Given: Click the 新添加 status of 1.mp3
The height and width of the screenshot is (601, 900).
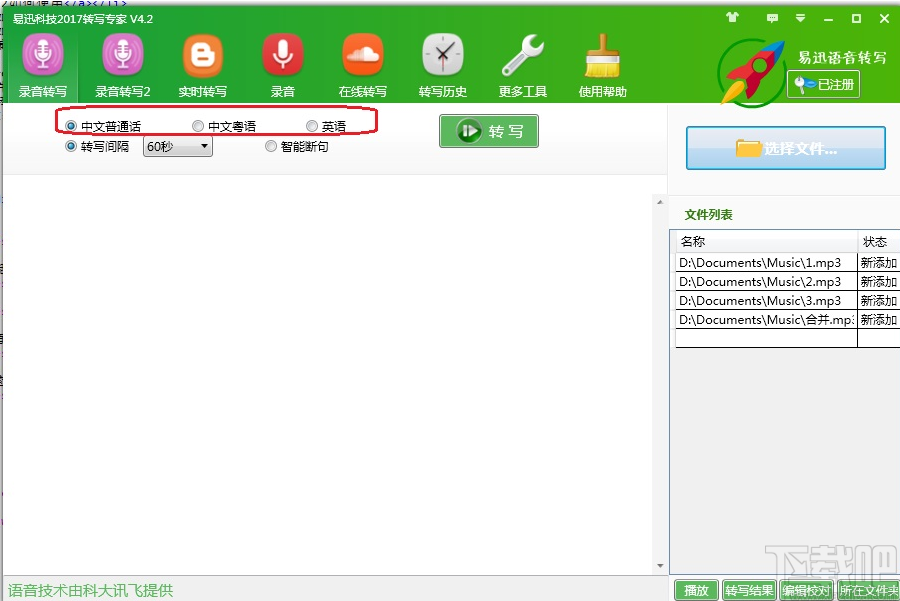Looking at the screenshot, I should click(x=878, y=263).
